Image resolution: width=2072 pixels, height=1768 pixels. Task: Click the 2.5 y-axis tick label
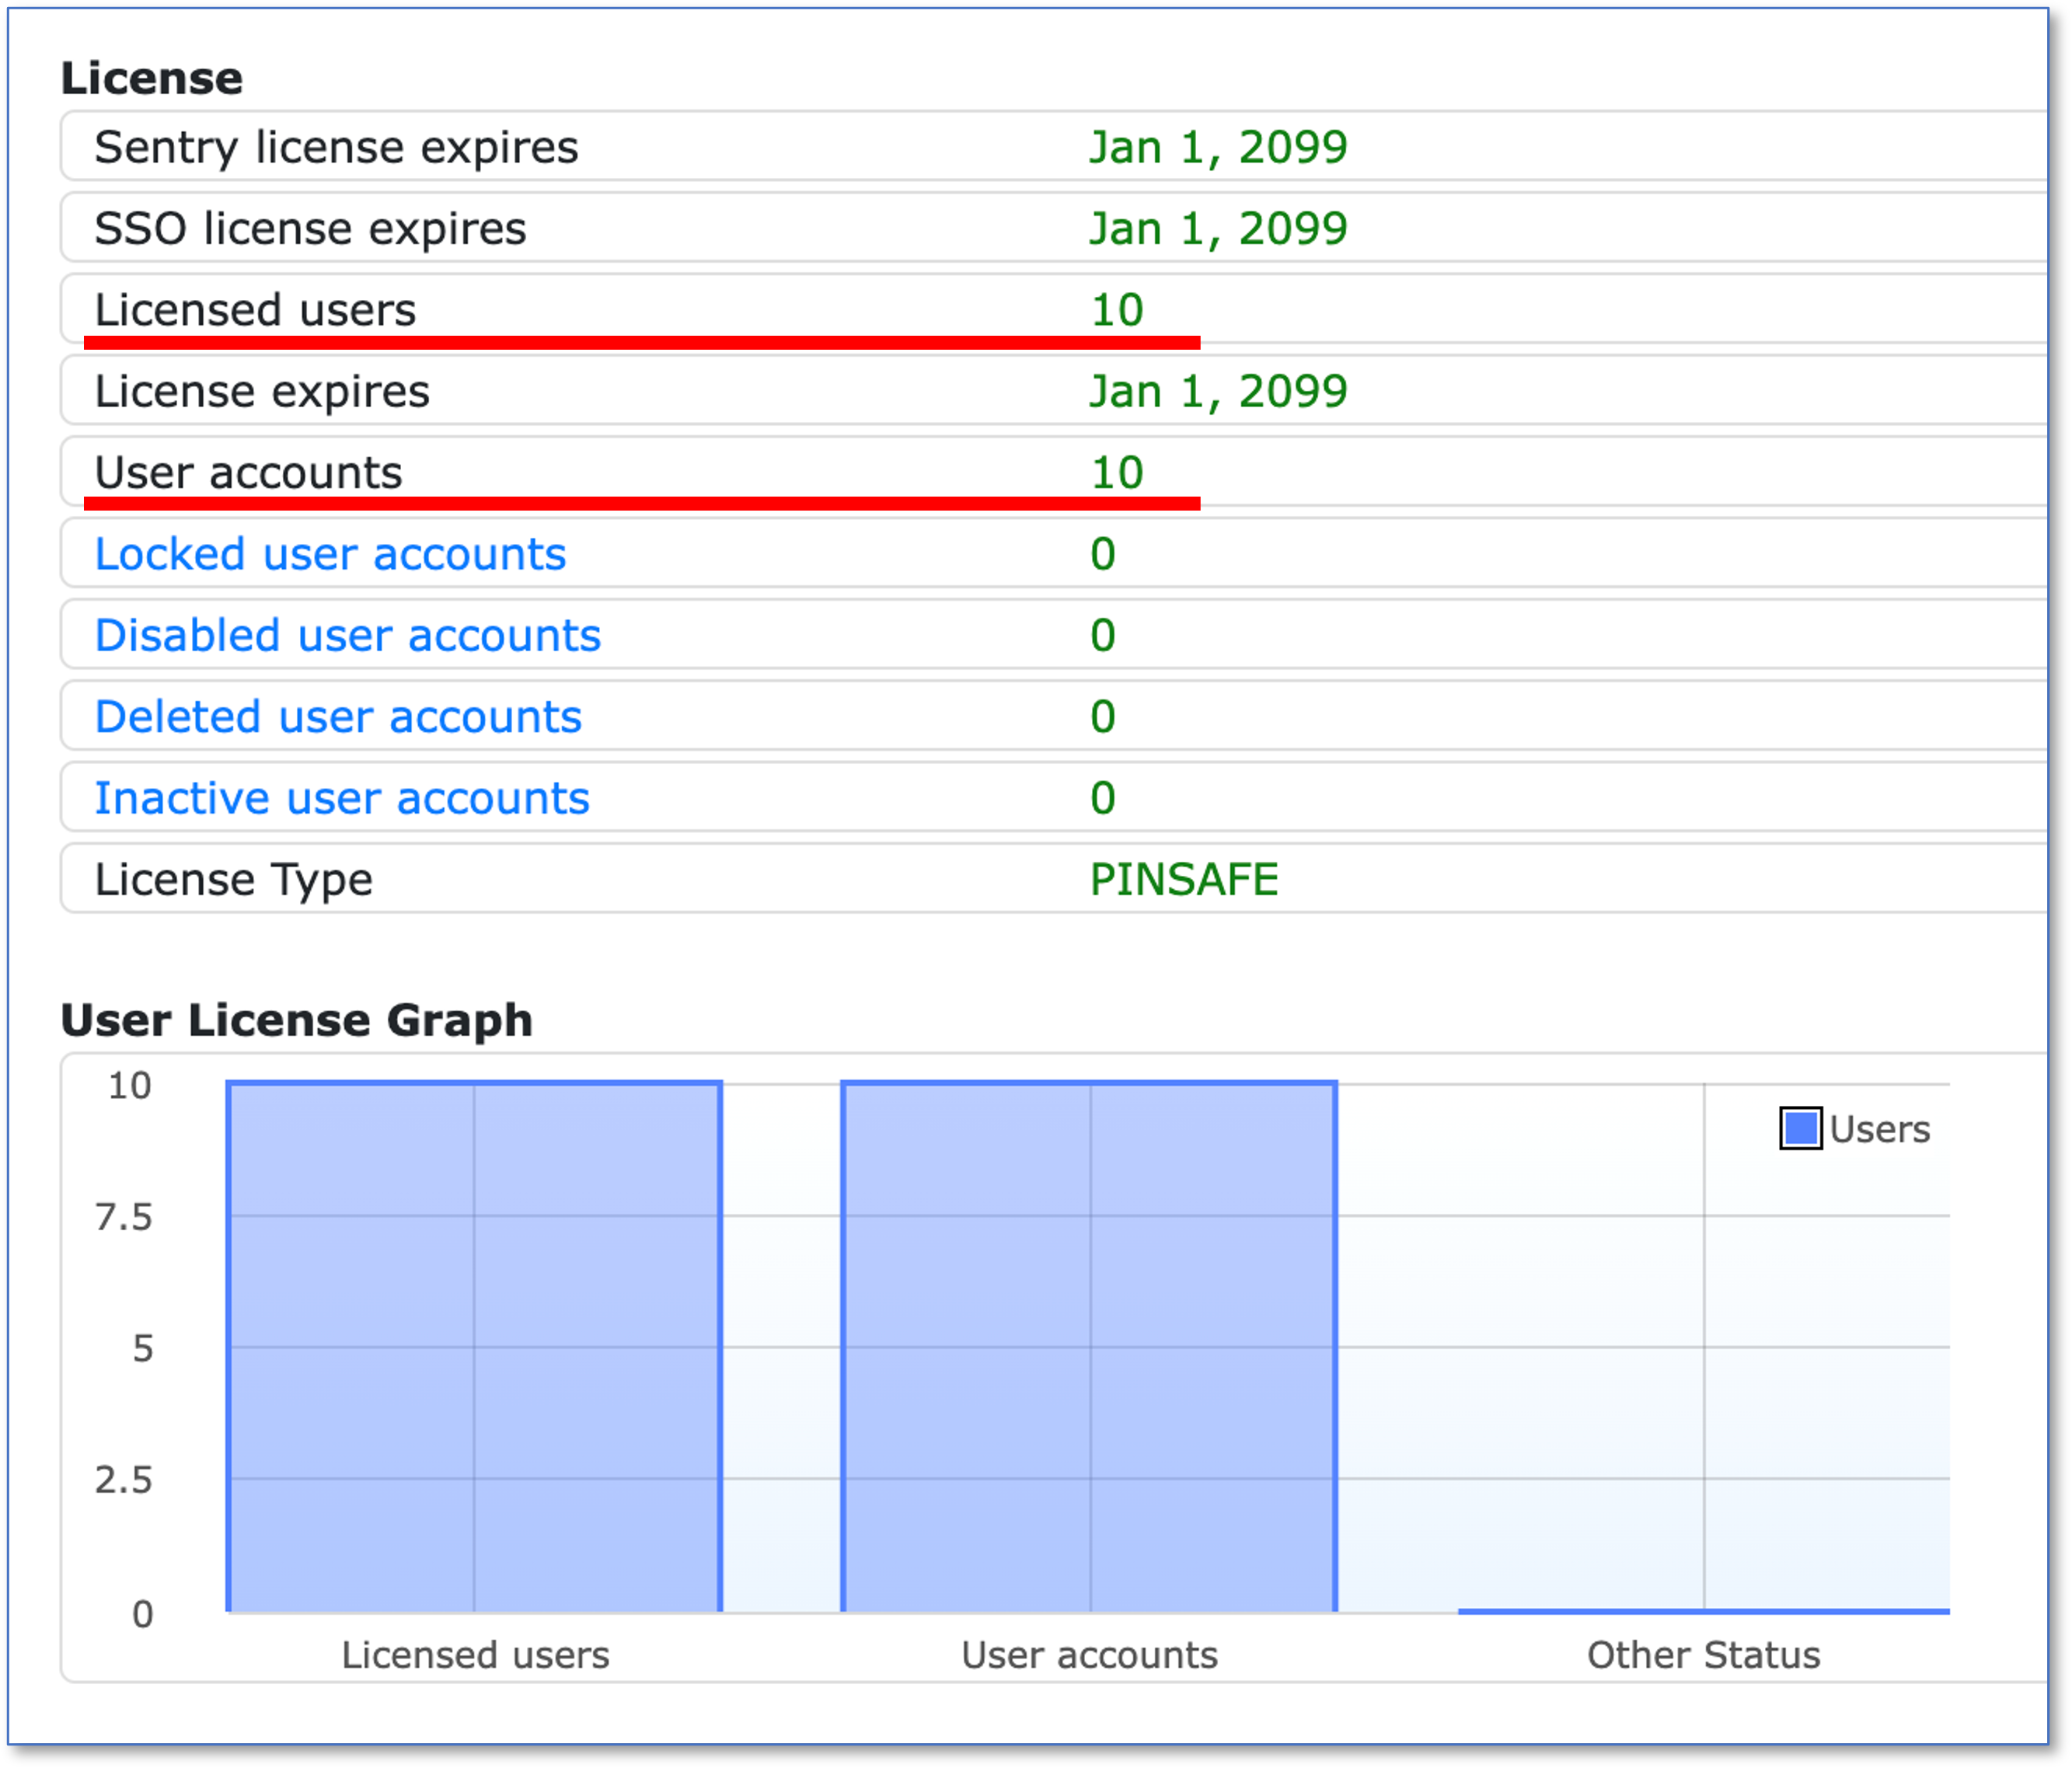[123, 1480]
